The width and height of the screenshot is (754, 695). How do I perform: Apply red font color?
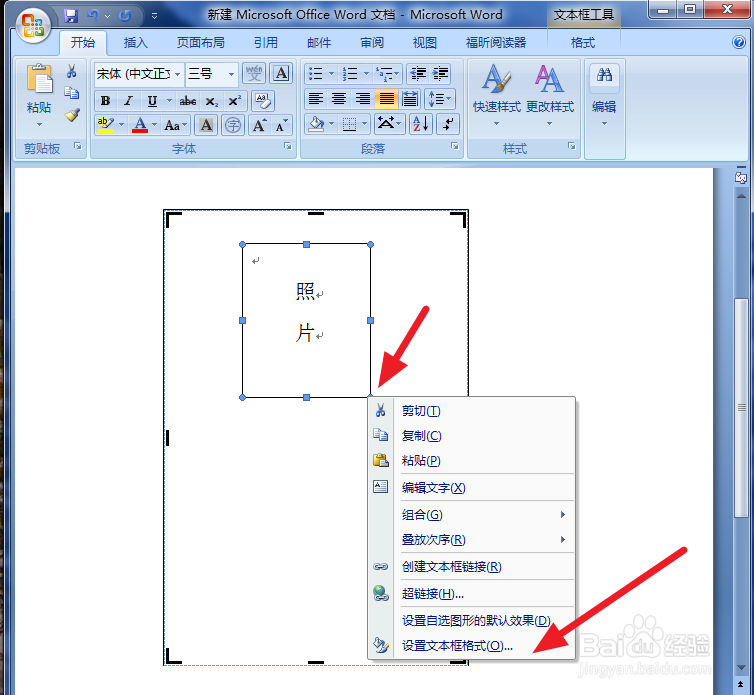pos(140,125)
